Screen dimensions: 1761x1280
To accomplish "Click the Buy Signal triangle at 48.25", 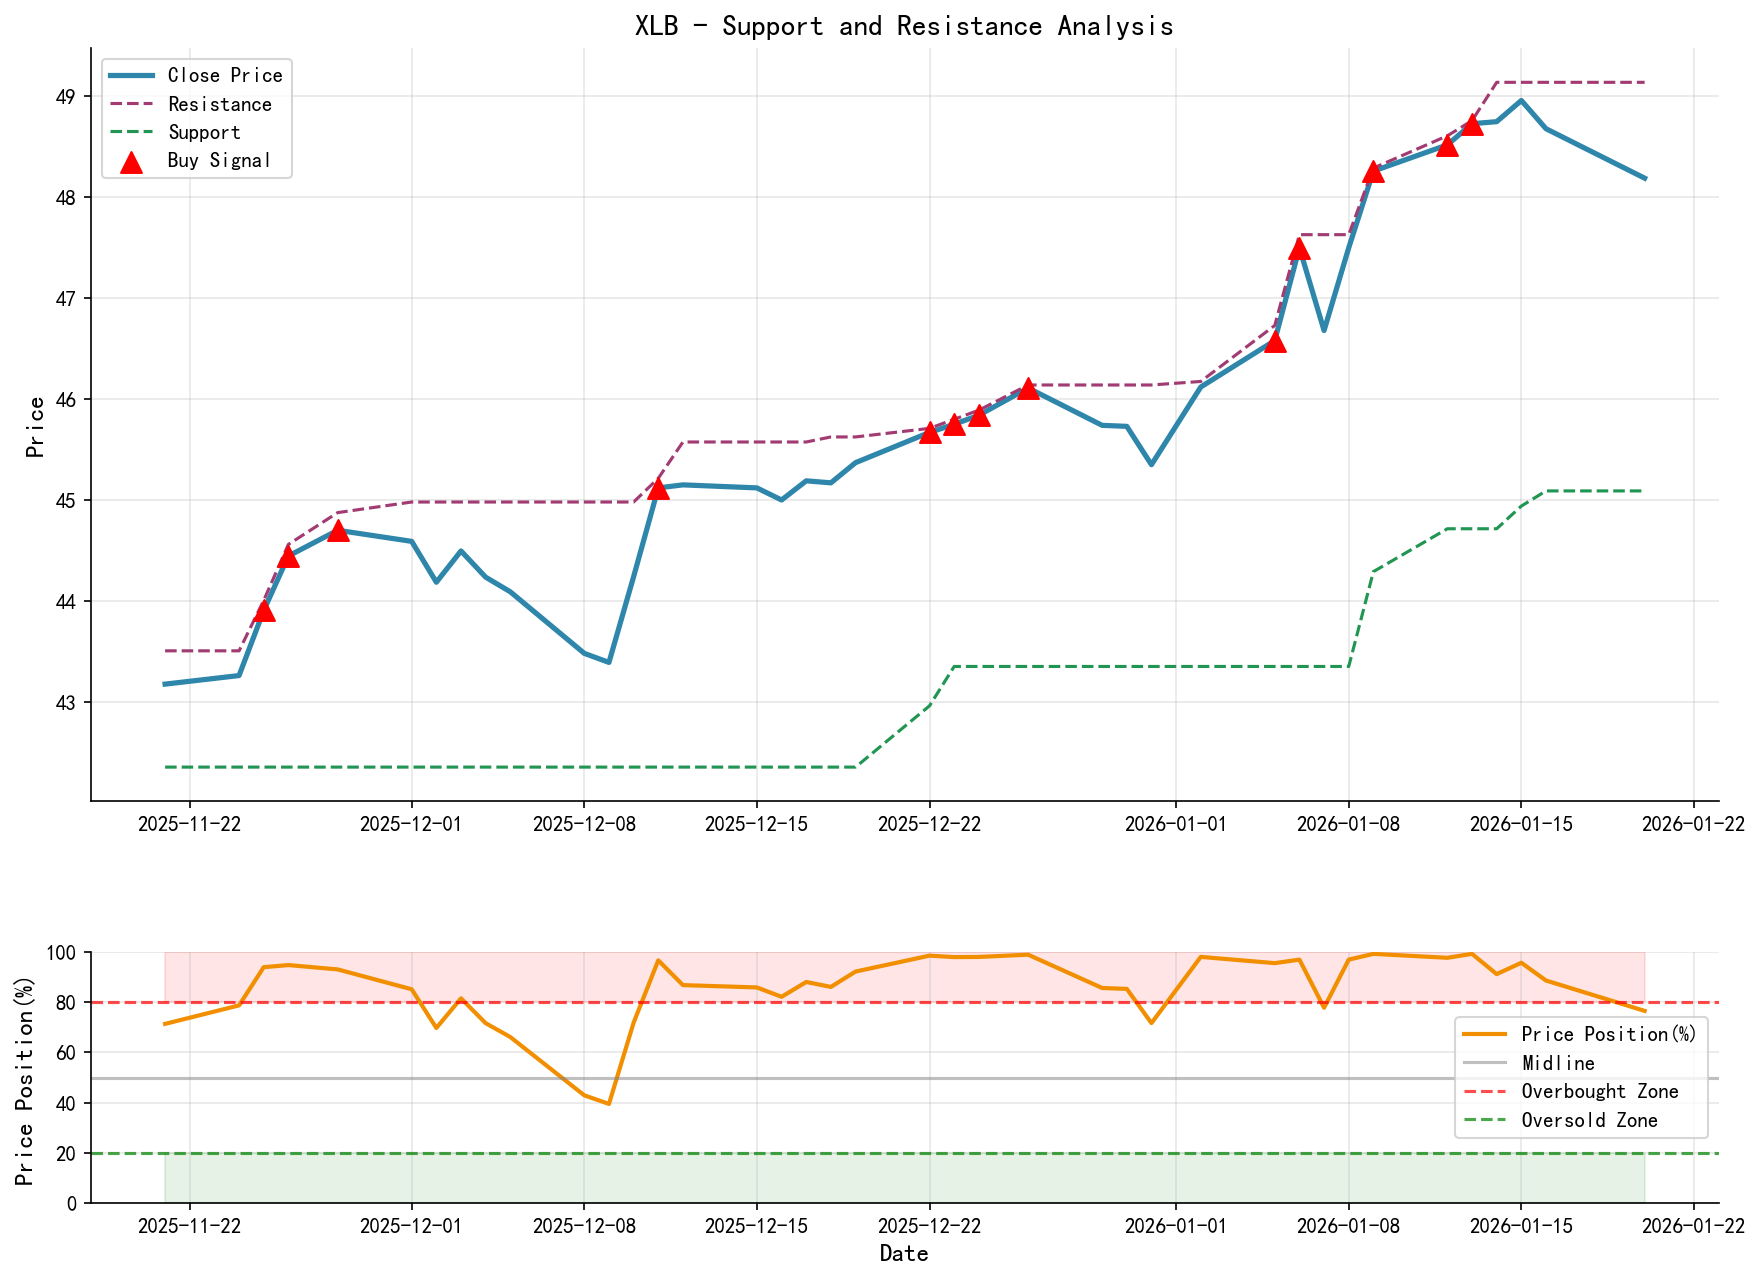I will click(x=1375, y=173).
